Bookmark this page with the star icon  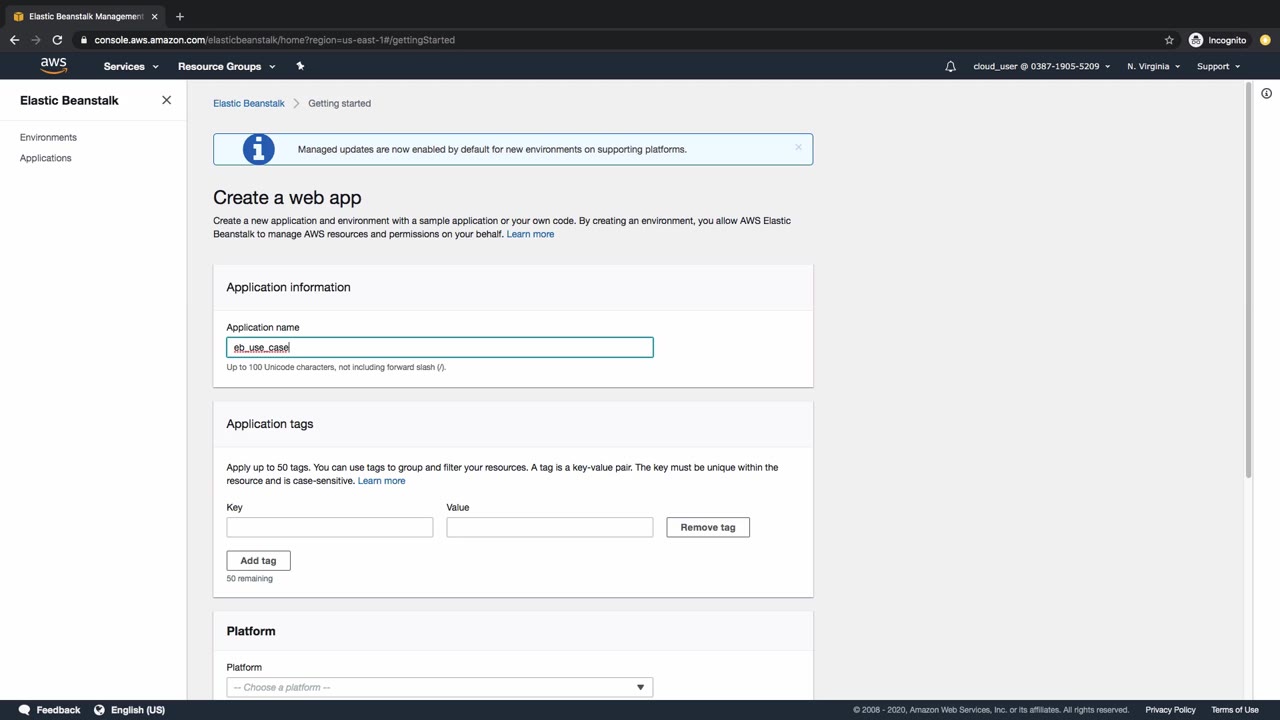[x=1169, y=40]
